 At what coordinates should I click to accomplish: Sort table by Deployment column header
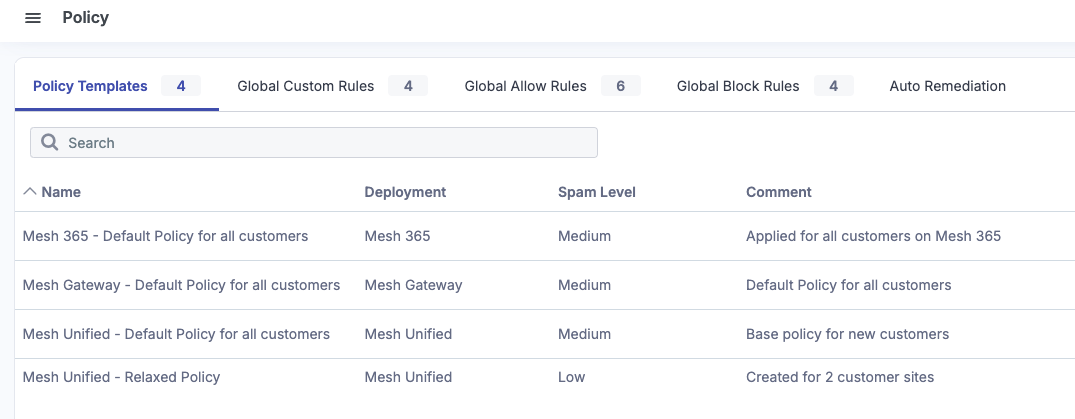pyautogui.click(x=405, y=192)
